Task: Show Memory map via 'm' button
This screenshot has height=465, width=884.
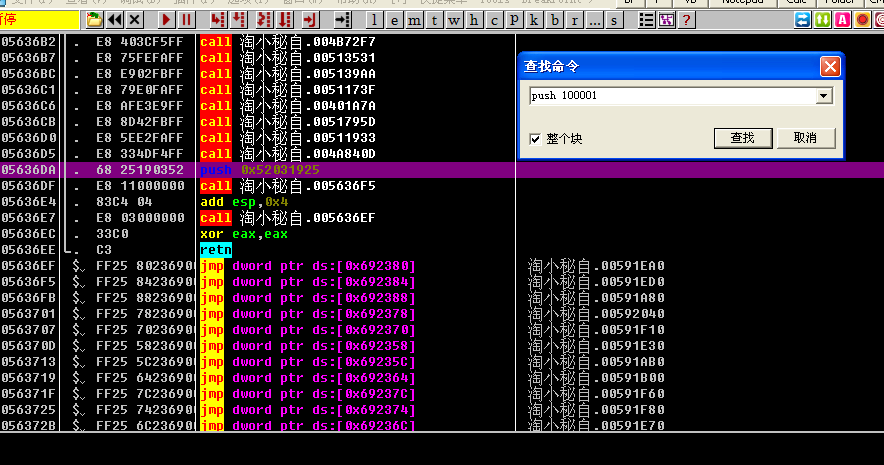Action: coord(414,20)
